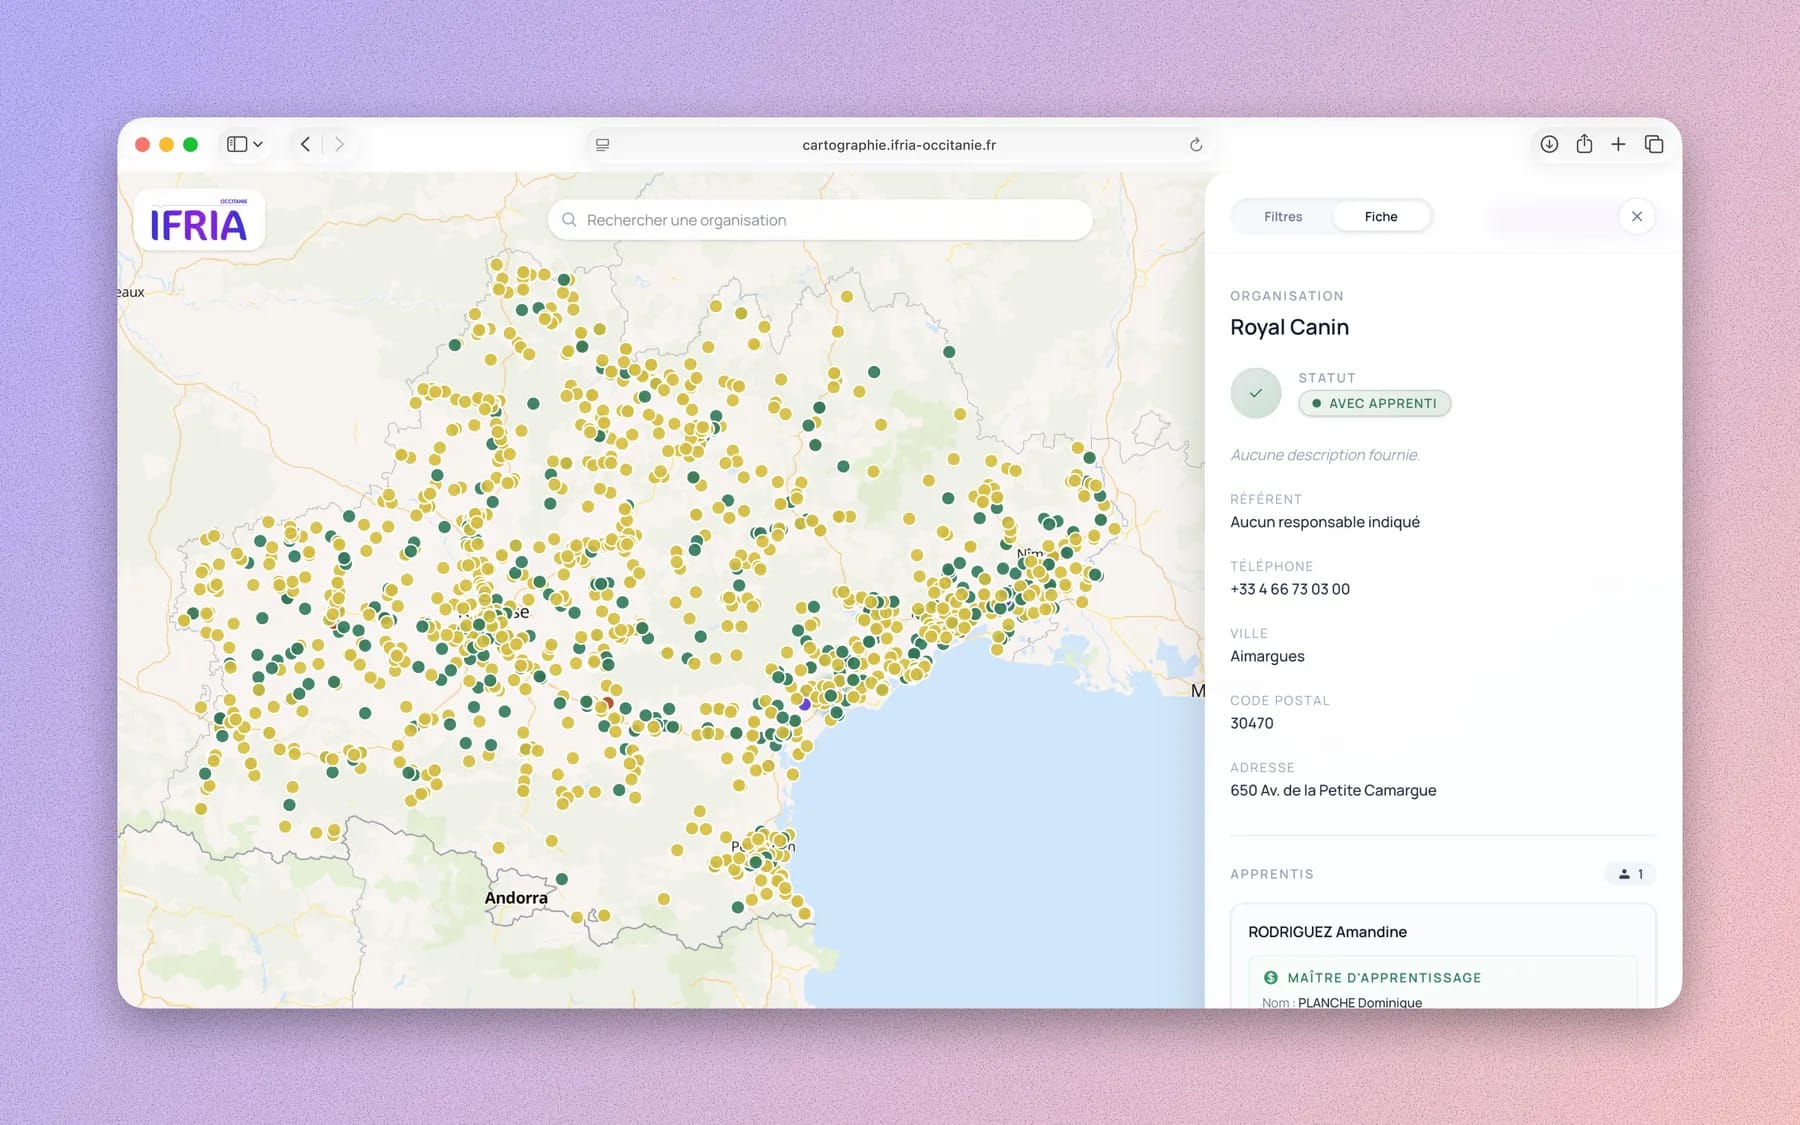The width and height of the screenshot is (1800, 1125).
Task: Click the purple selected marker on the map
Action: (805, 705)
